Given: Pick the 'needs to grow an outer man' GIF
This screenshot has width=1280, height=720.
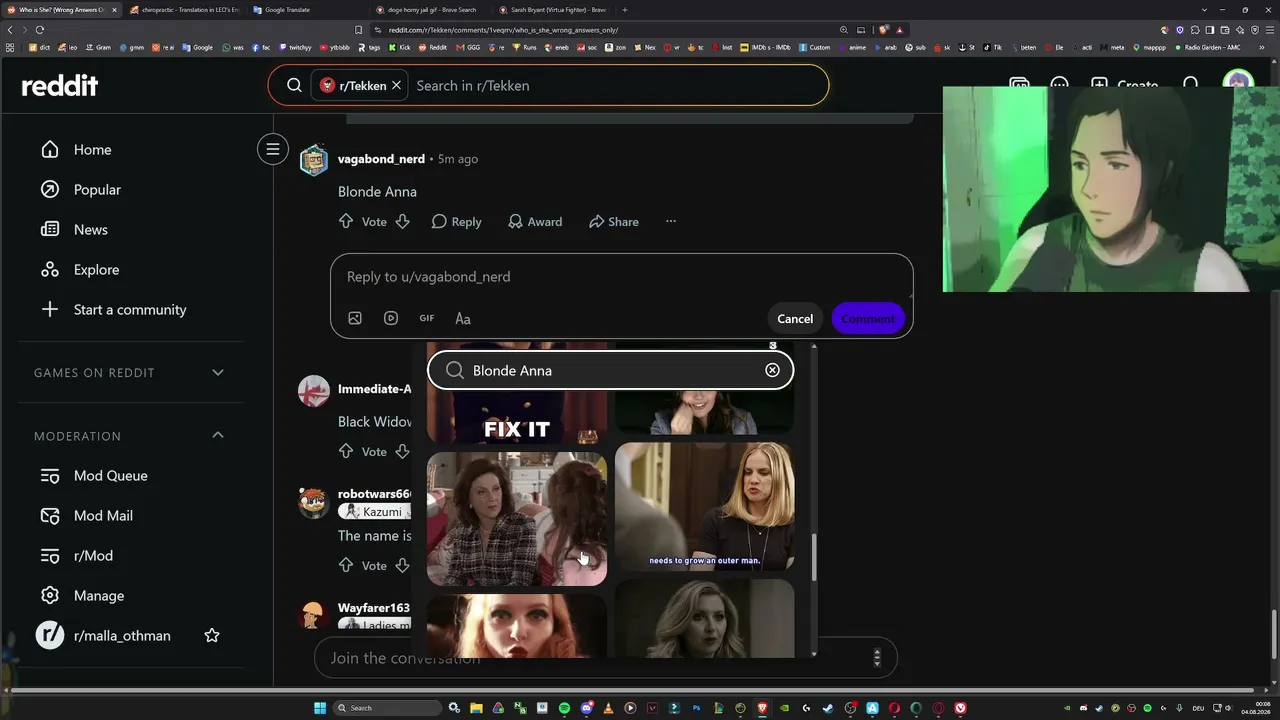Looking at the screenshot, I should (705, 507).
